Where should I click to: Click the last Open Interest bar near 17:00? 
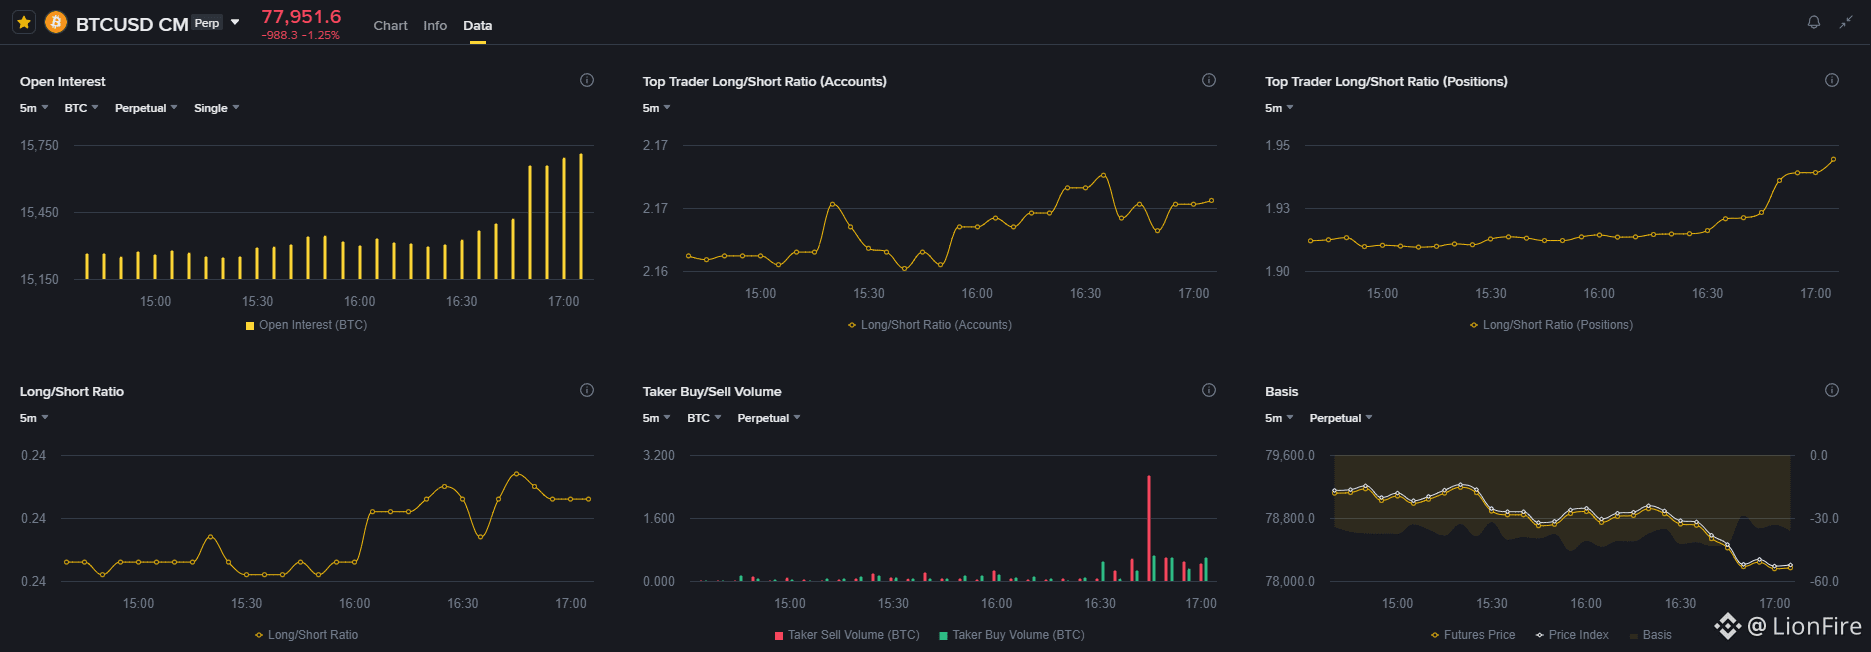pos(581,216)
